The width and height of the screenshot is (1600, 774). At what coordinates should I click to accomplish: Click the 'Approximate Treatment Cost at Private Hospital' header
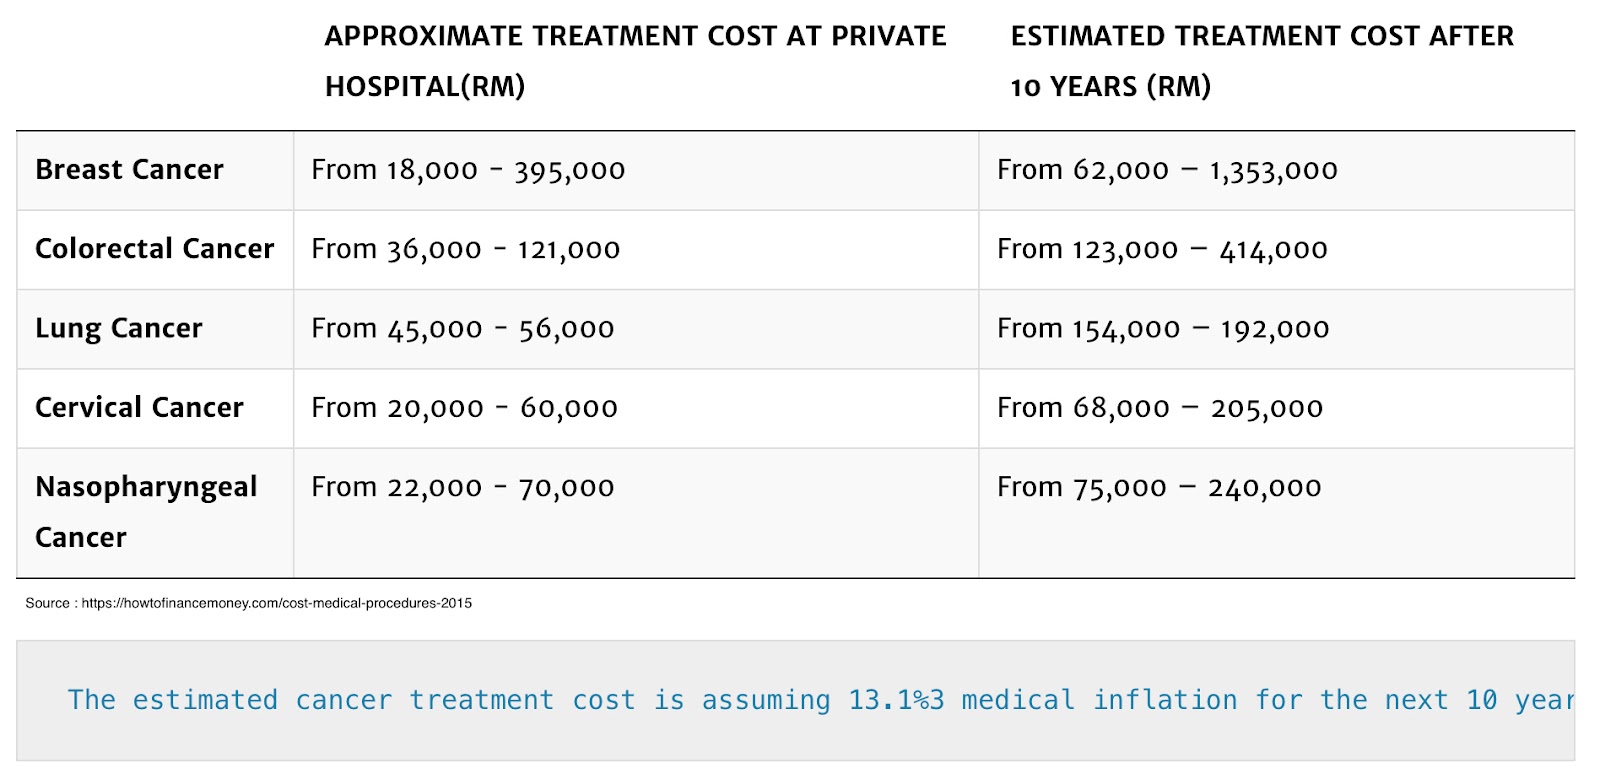[635, 61]
